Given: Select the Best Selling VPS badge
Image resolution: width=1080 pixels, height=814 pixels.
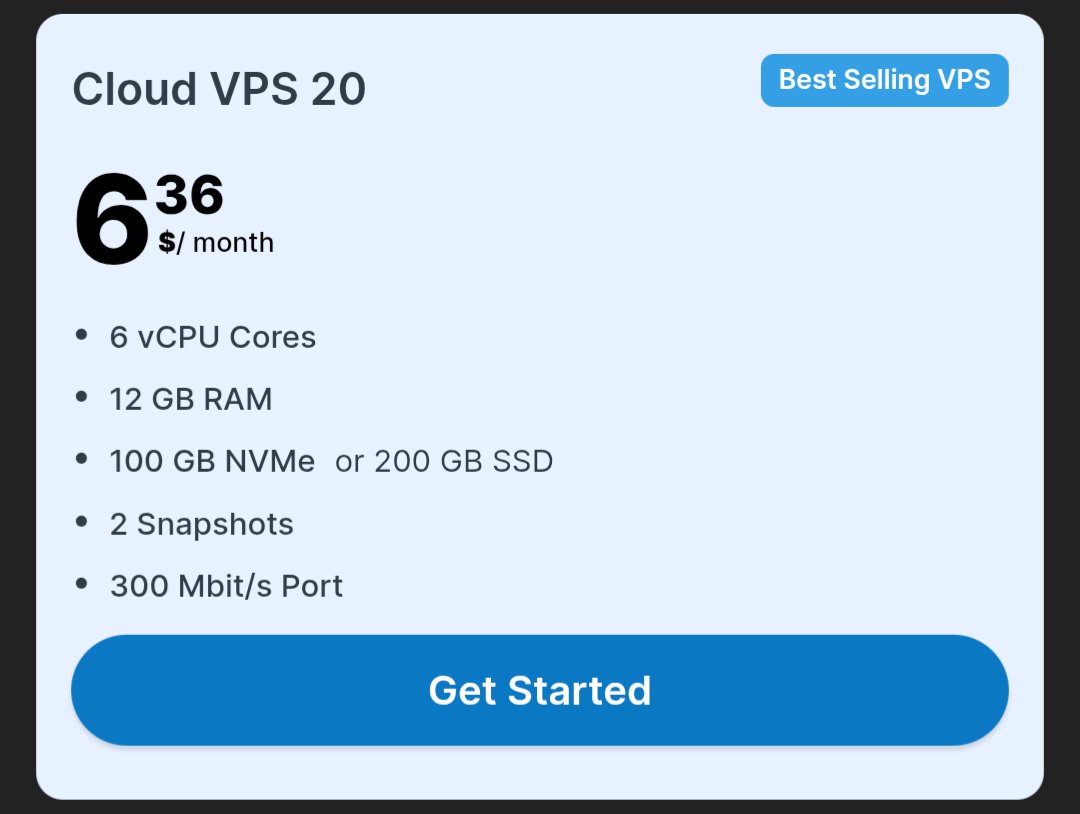Looking at the screenshot, I should pos(884,80).
